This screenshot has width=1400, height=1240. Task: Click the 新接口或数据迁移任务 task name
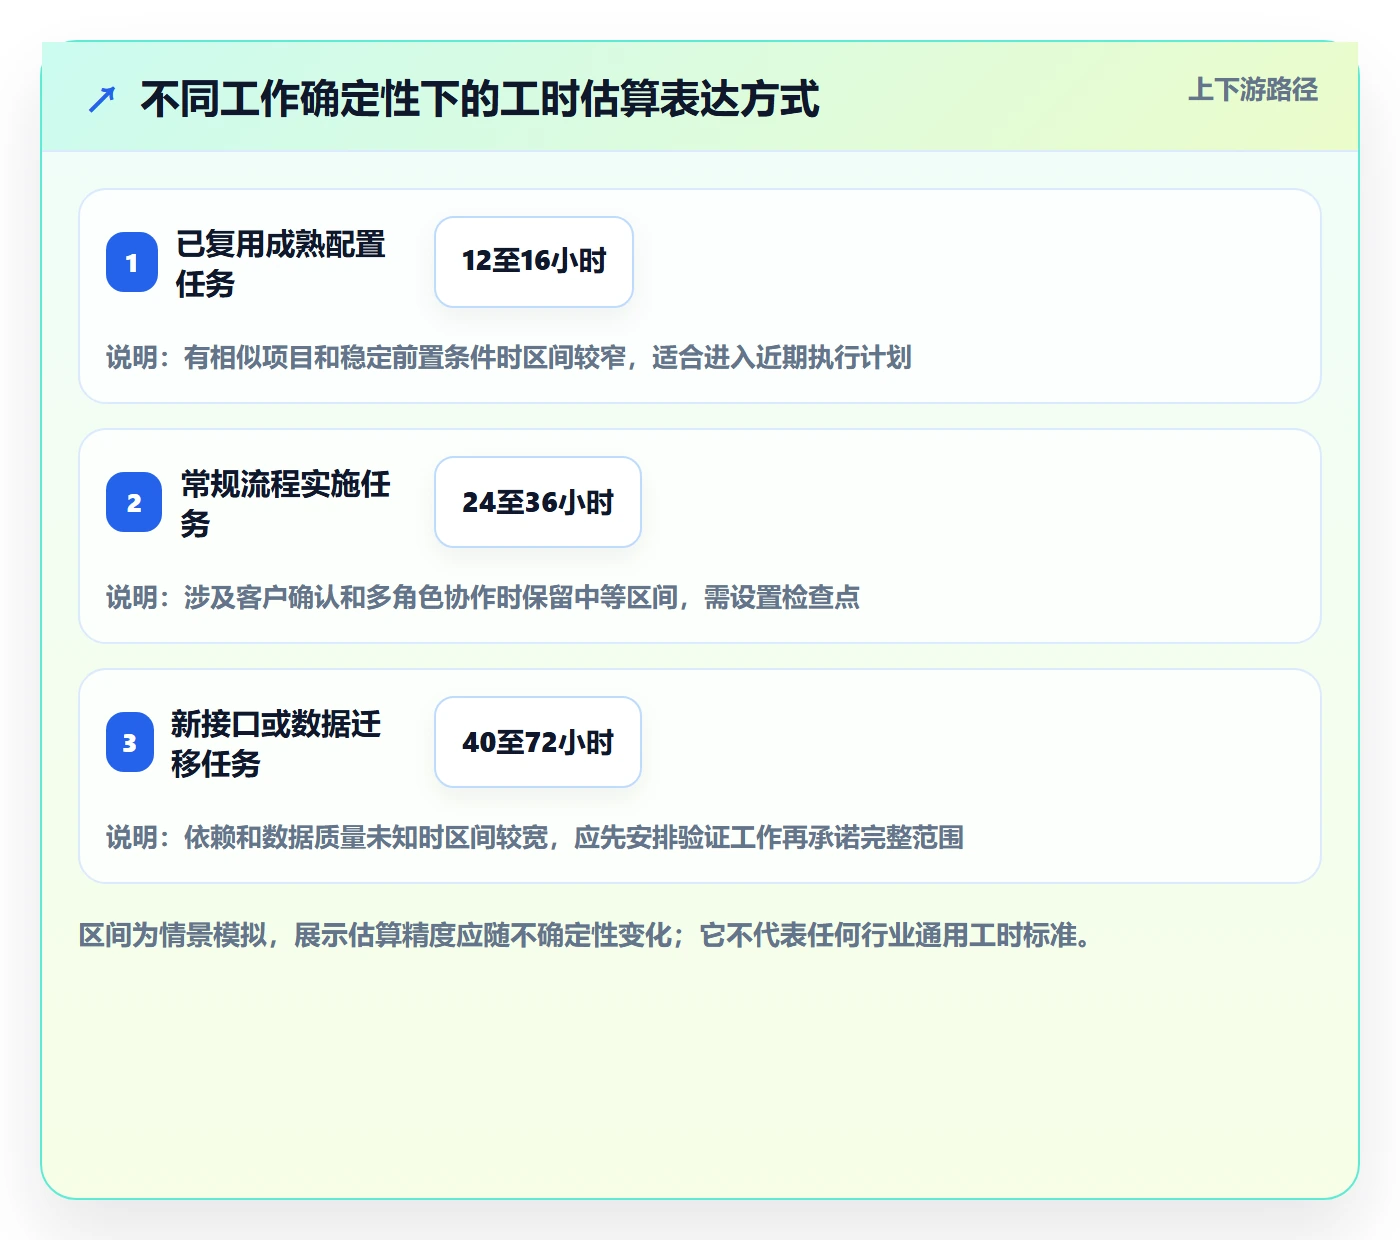(x=276, y=743)
